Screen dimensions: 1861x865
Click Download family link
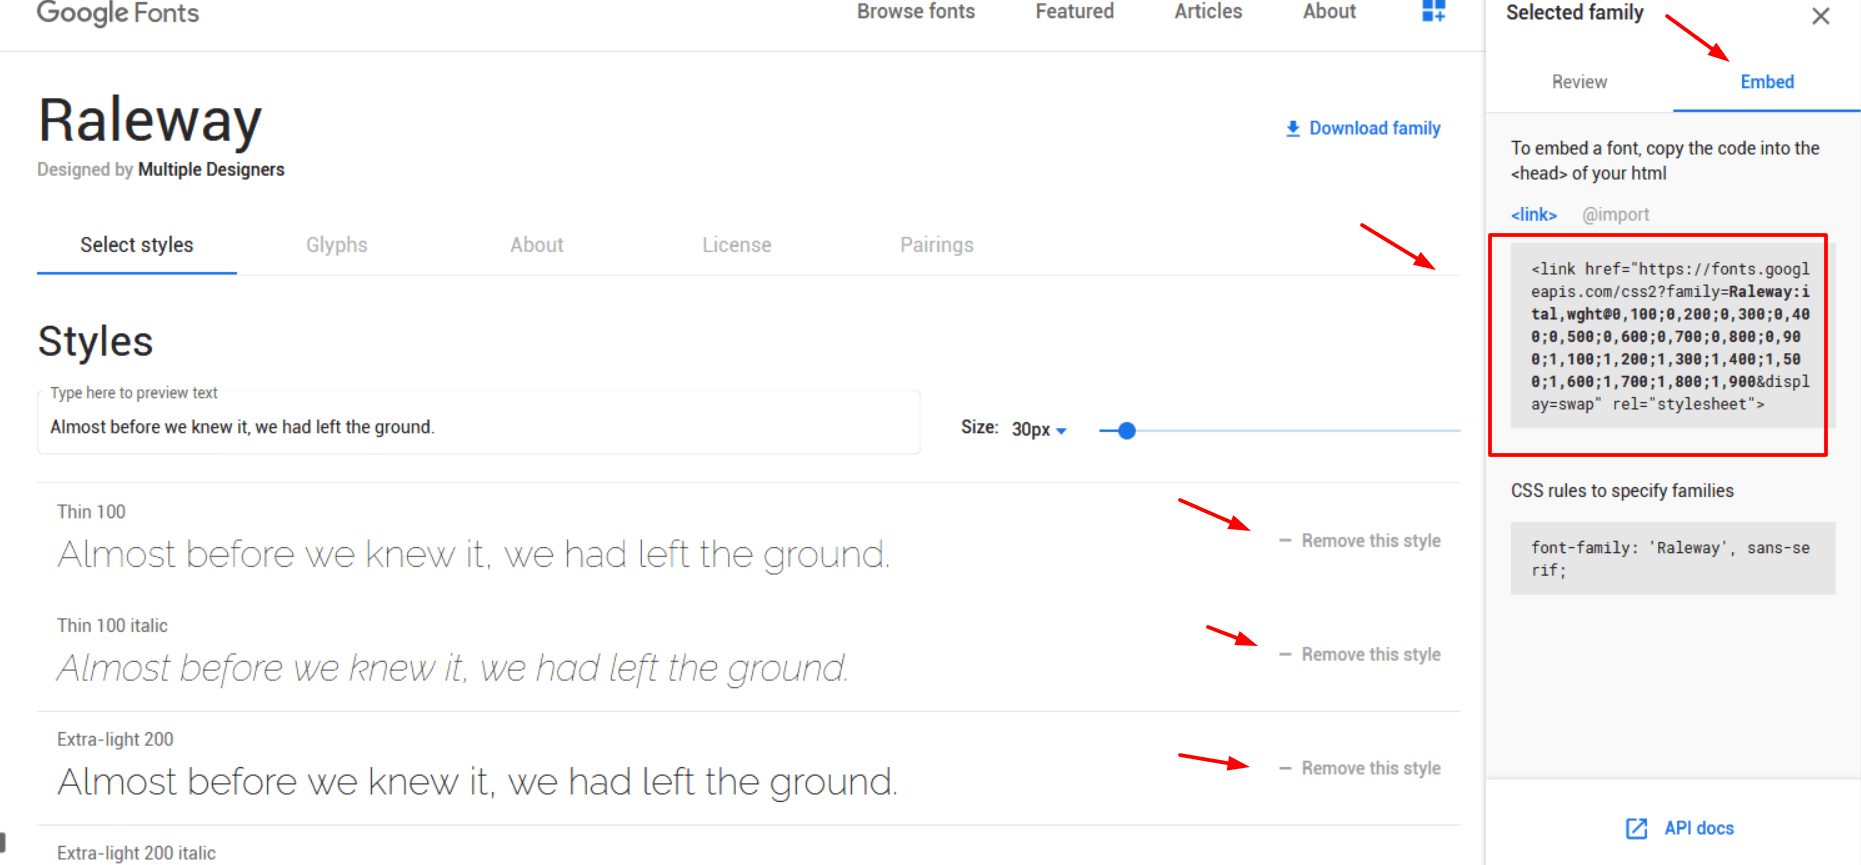(x=1375, y=128)
